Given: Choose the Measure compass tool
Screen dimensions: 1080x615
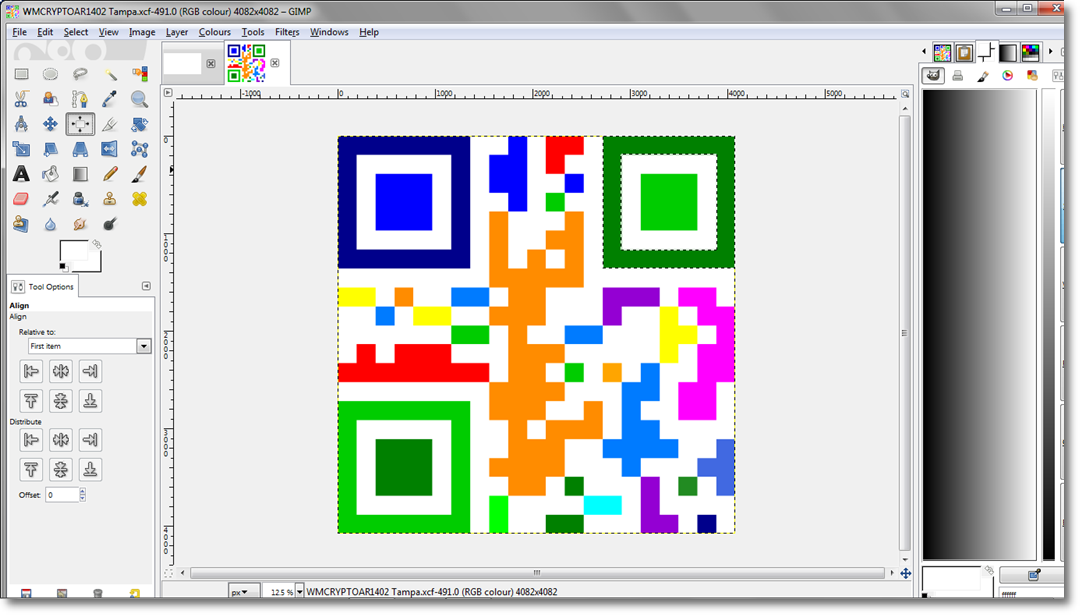Looking at the screenshot, I should click(x=21, y=124).
